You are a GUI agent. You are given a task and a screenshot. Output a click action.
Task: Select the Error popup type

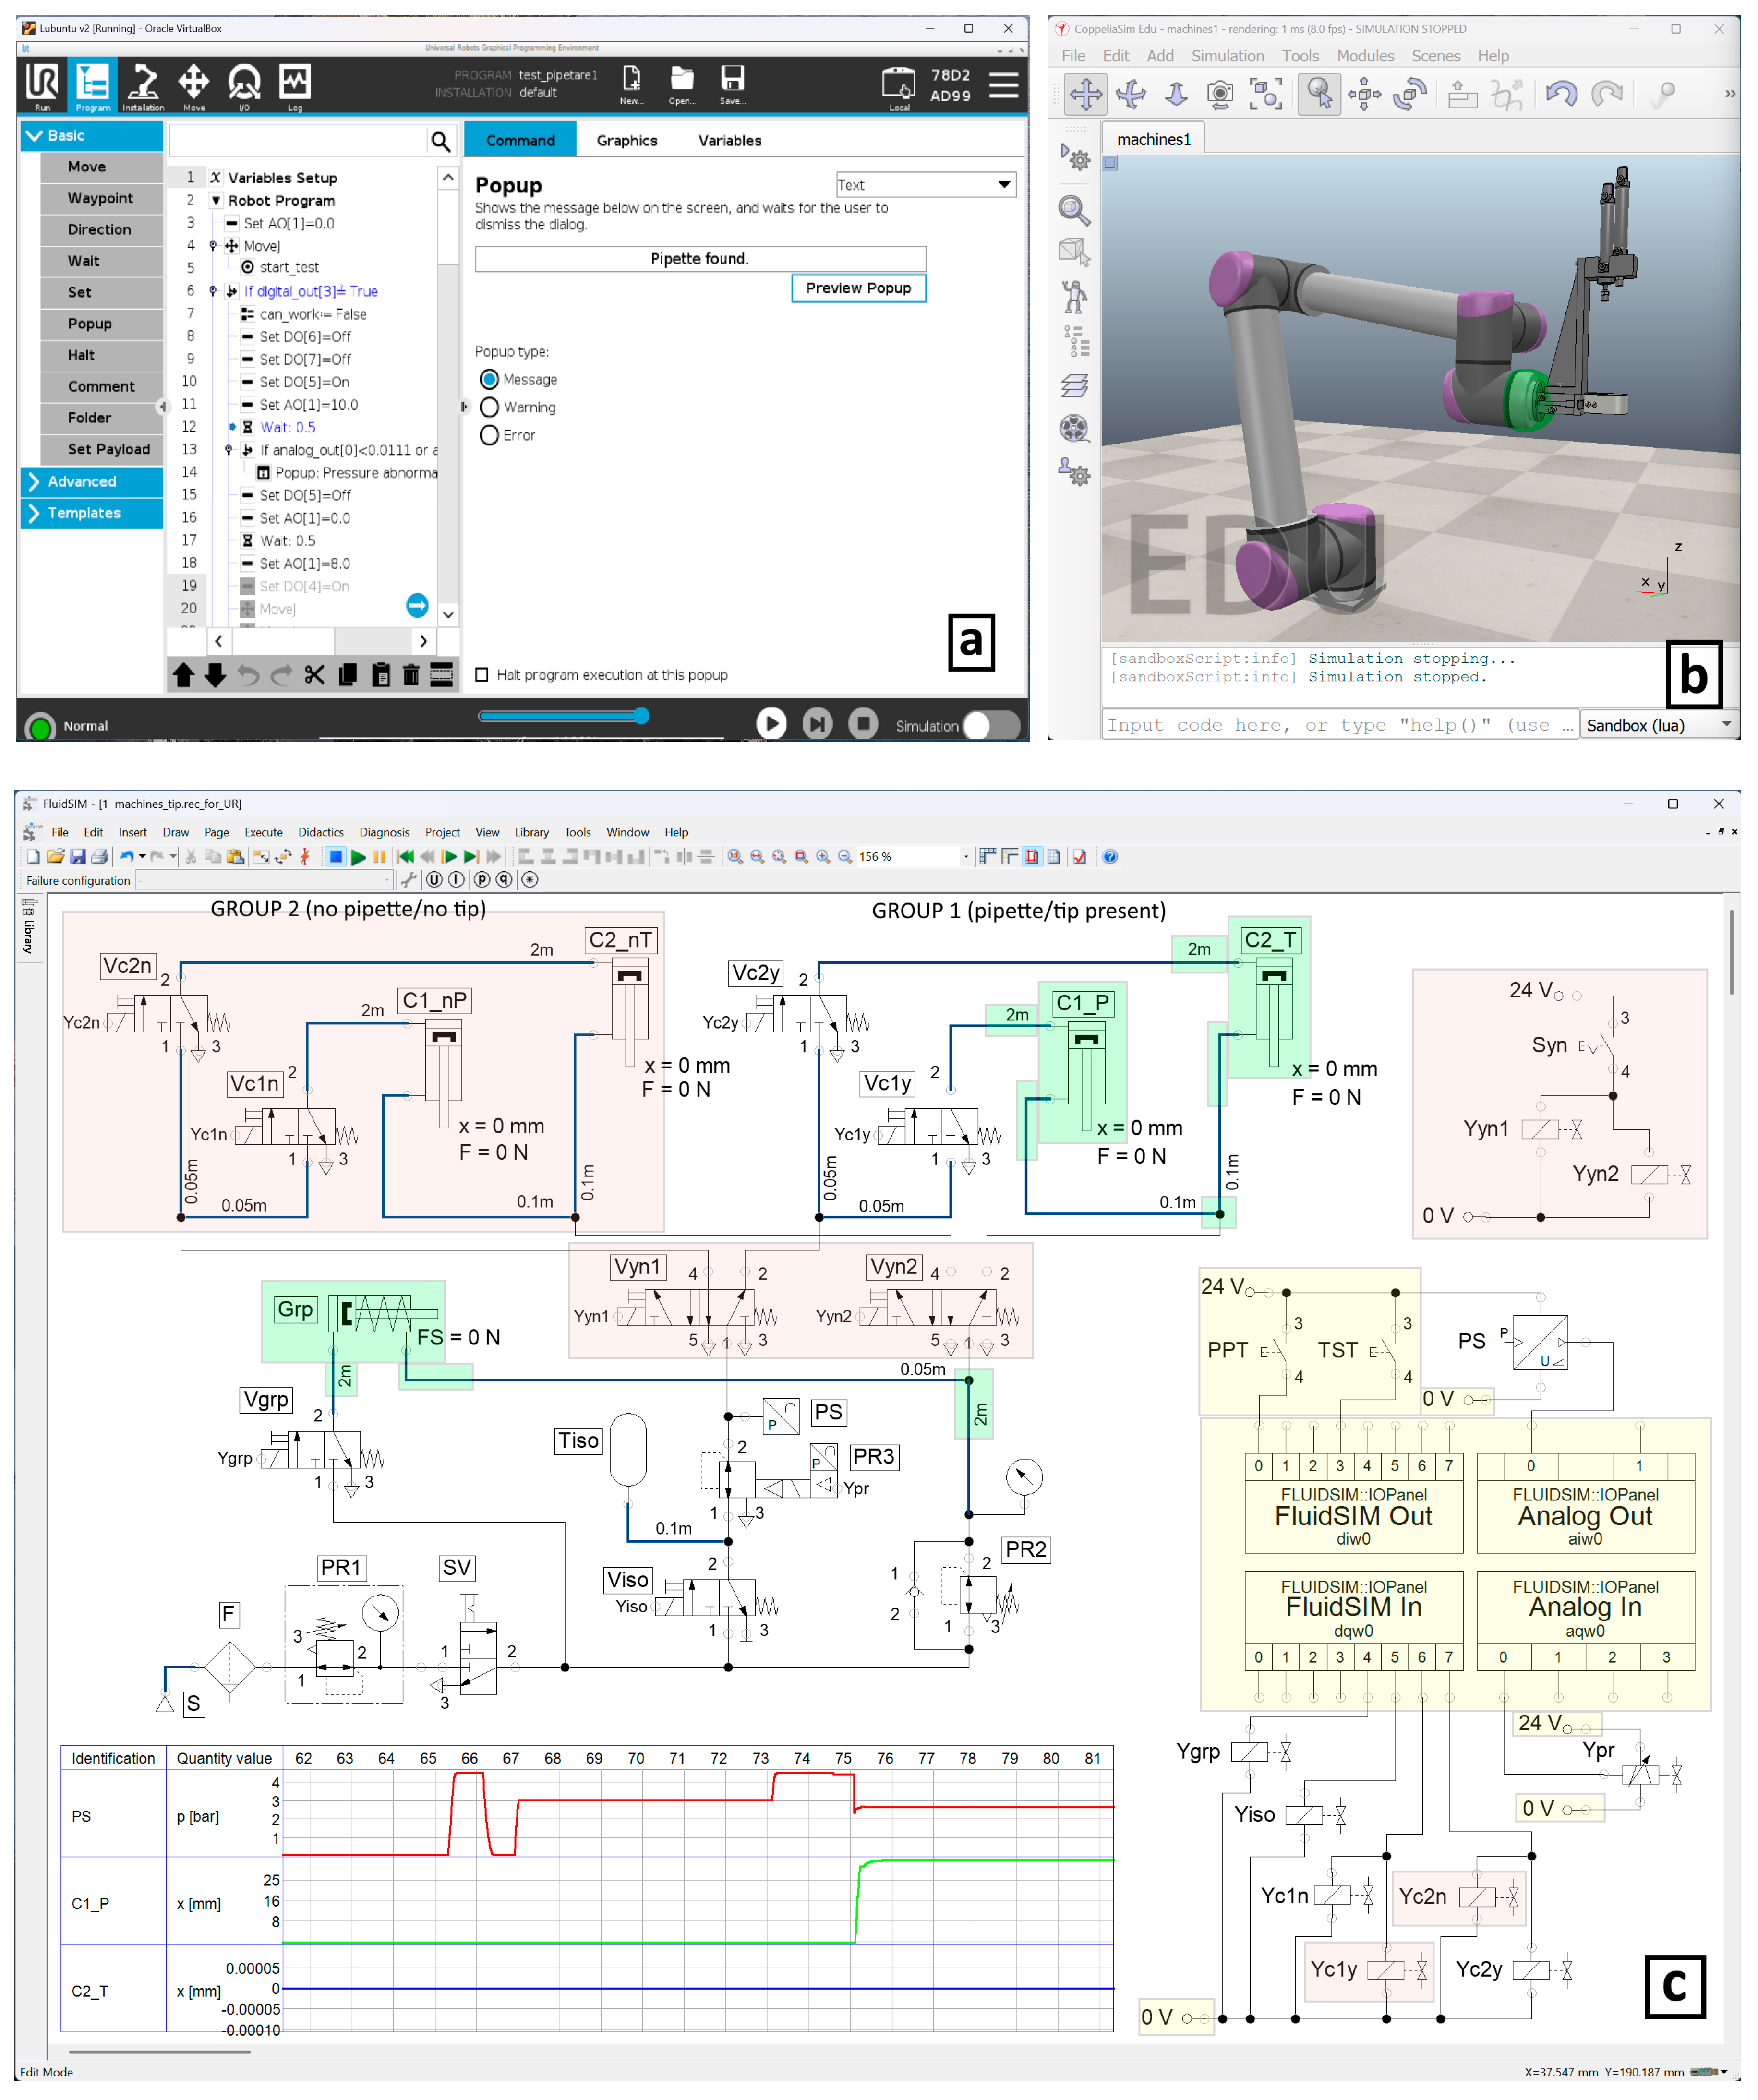pyautogui.click(x=489, y=436)
